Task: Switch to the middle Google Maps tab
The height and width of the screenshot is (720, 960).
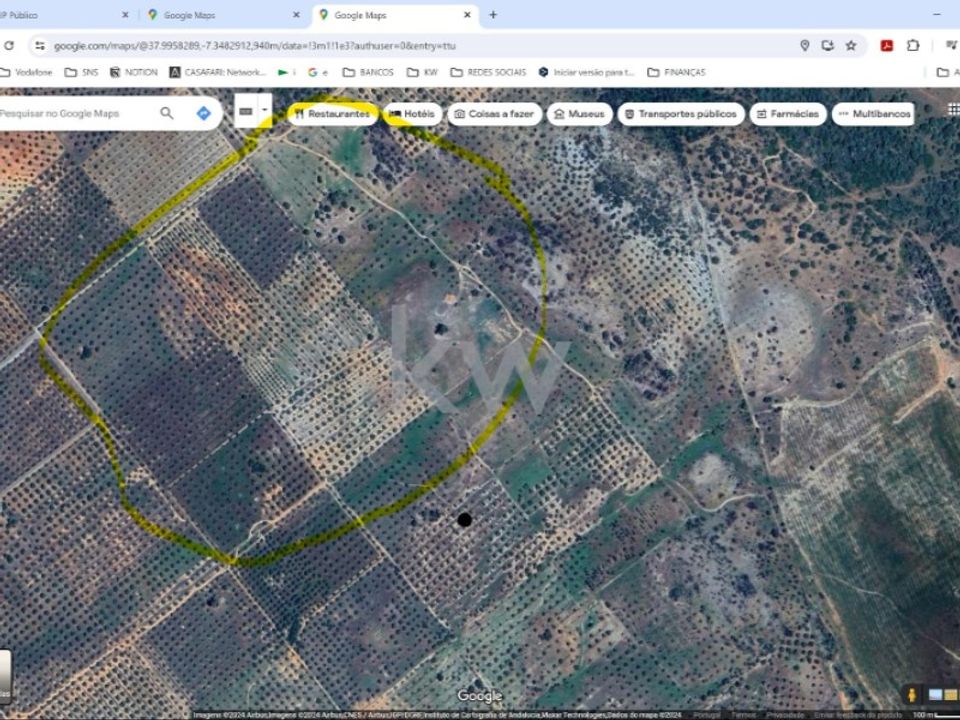Action: pyautogui.click(x=223, y=15)
